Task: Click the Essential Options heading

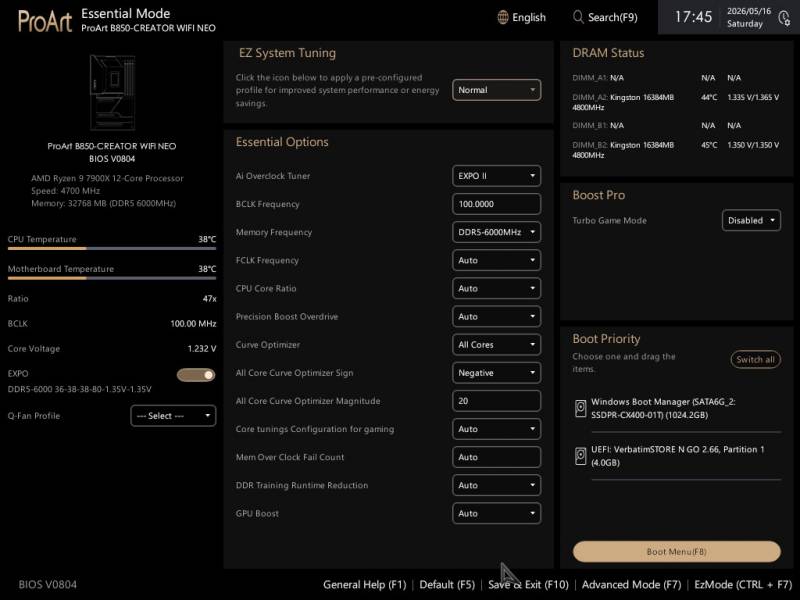Action: pyautogui.click(x=282, y=142)
